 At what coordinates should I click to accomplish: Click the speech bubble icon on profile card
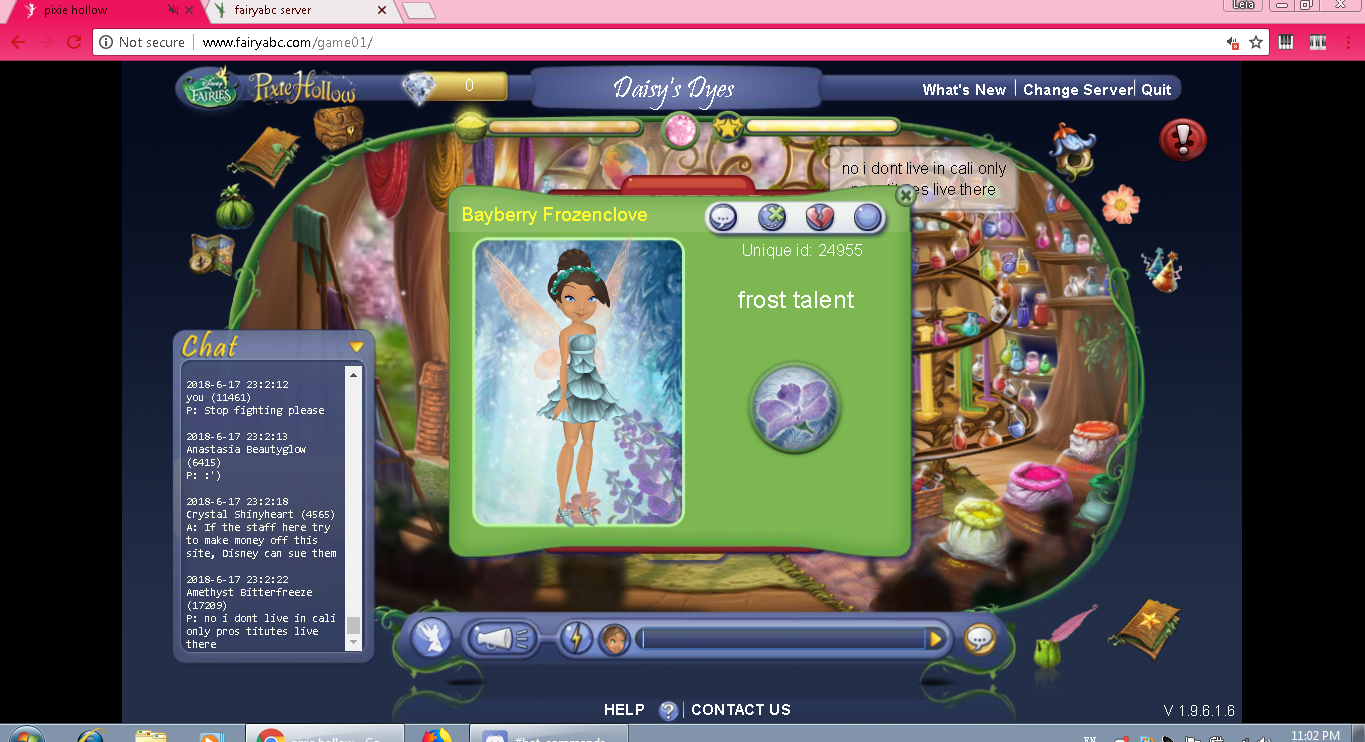tap(723, 217)
